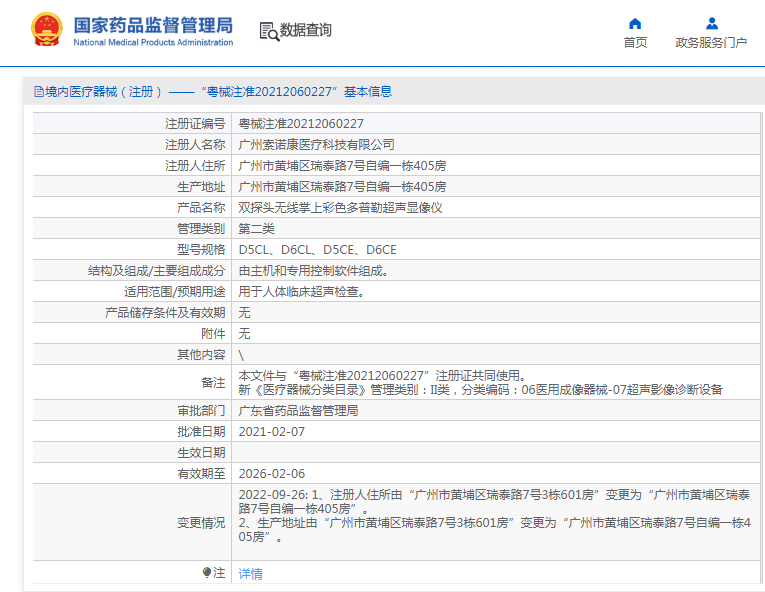The width and height of the screenshot is (765, 592).
Task: Click the document icon before 境内医疗器械
Action: (39, 91)
